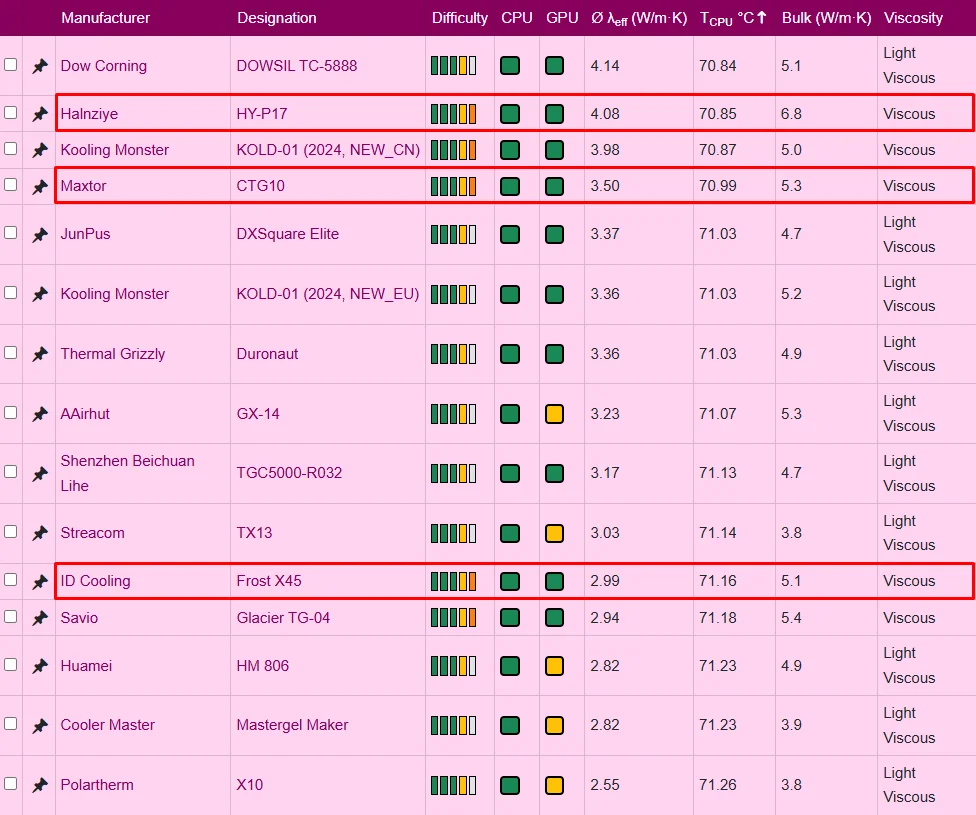Click the difficulty bar for DOWSIL TC-5888
This screenshot has width=976, height=815.
(x=453, y=65)
